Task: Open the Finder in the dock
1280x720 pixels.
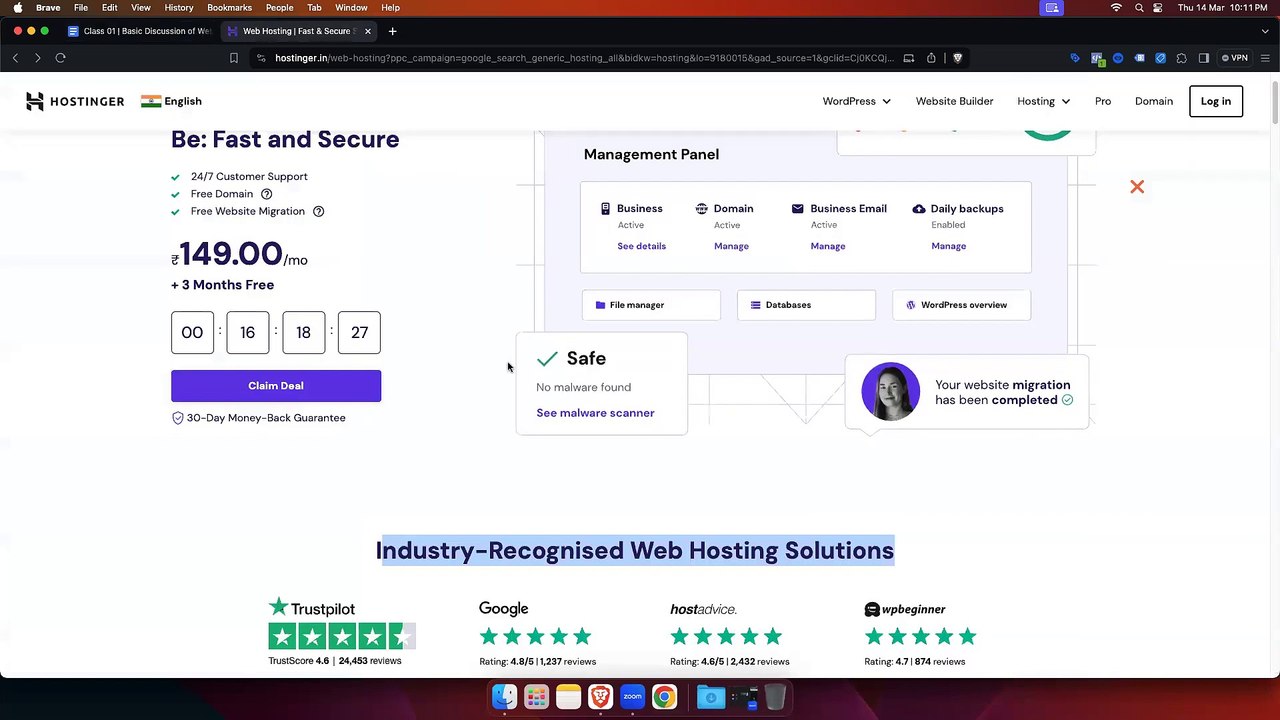Action: click(x=504, y=697)
